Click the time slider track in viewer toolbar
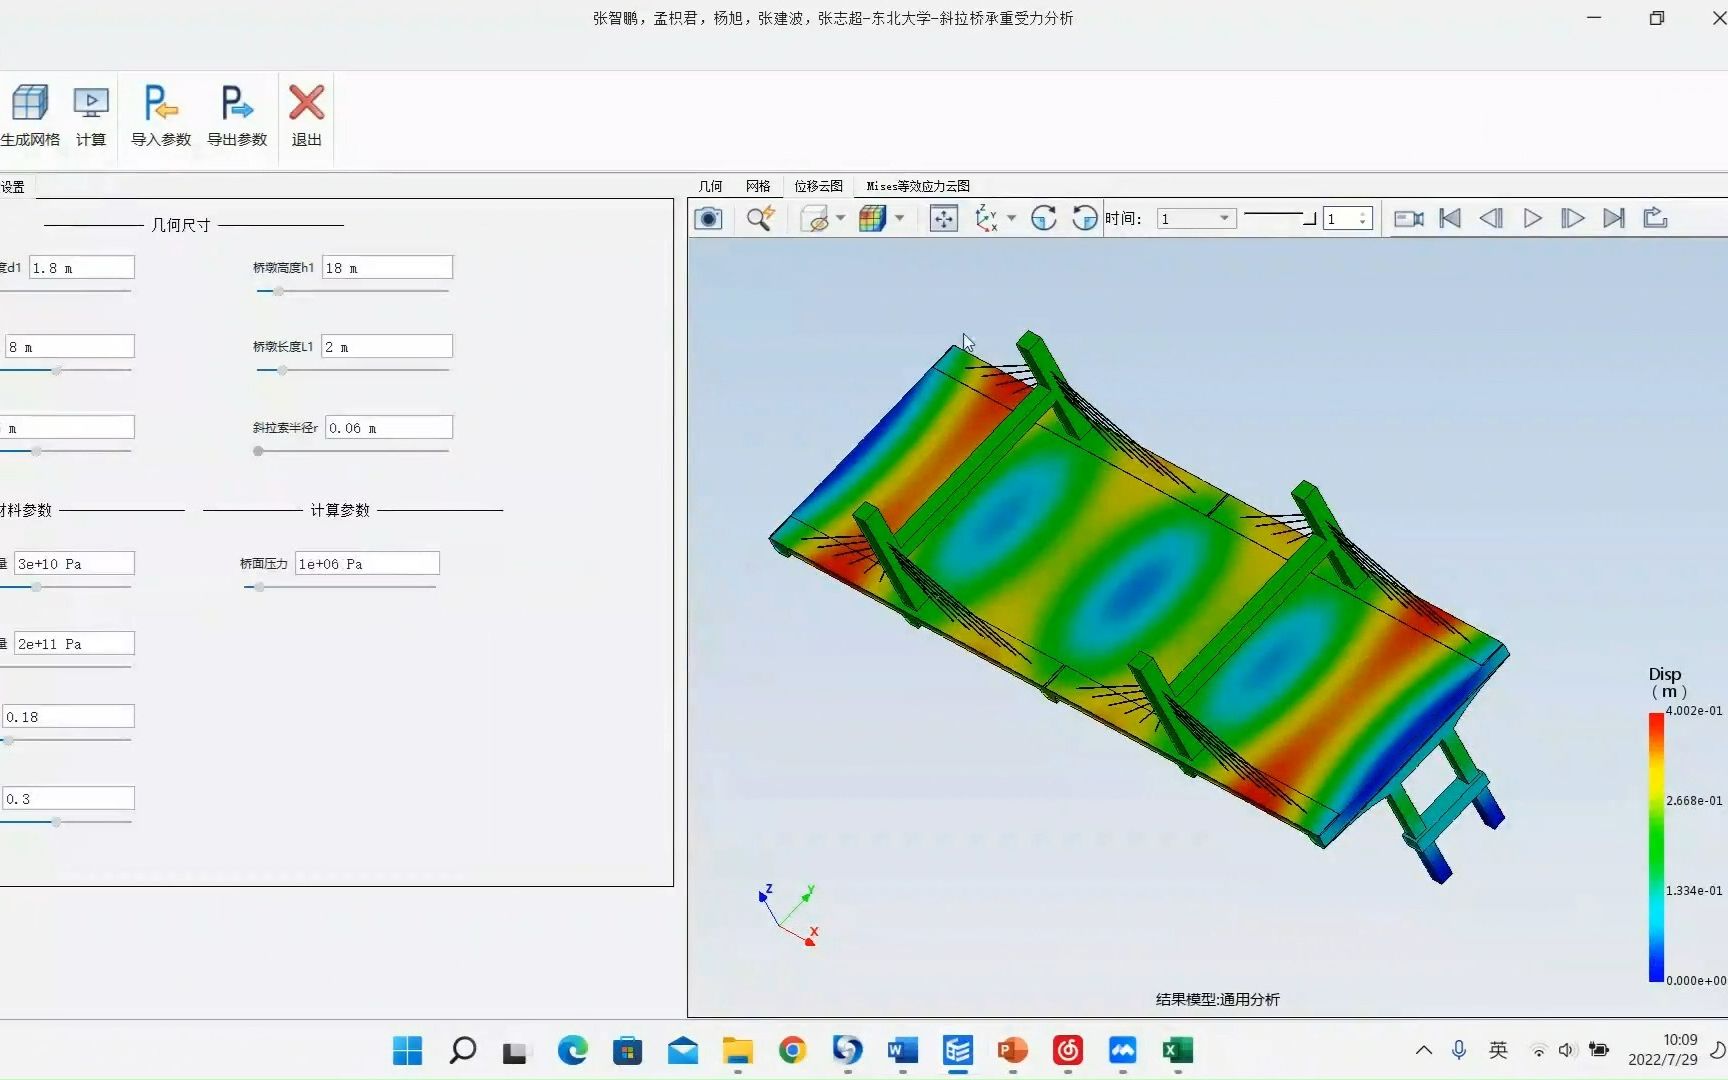Viewport: 1728px width, 1080px height. [x=1279, y=217]
